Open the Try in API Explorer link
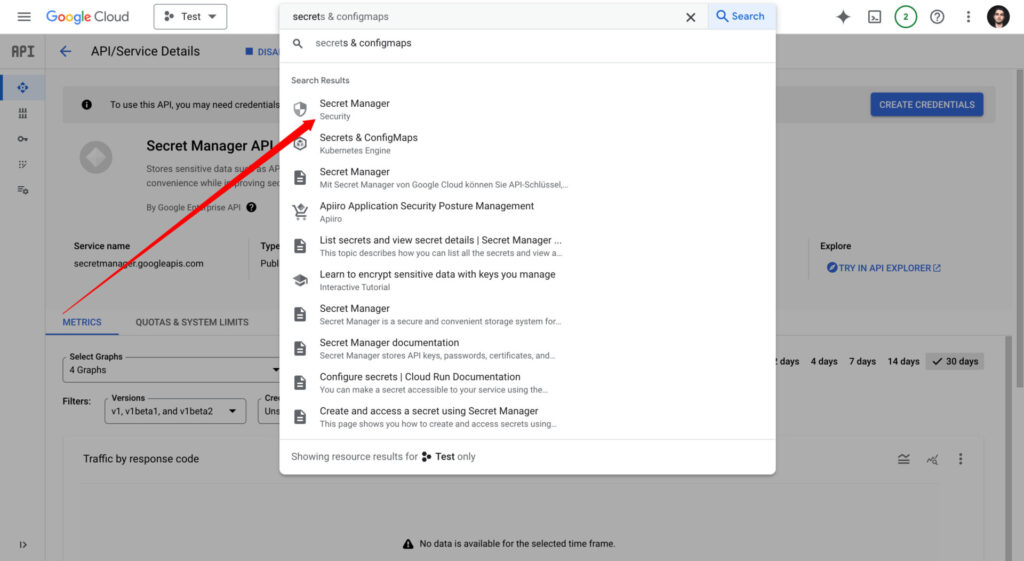Viewport: 1024px width, 561px height. 884,268
